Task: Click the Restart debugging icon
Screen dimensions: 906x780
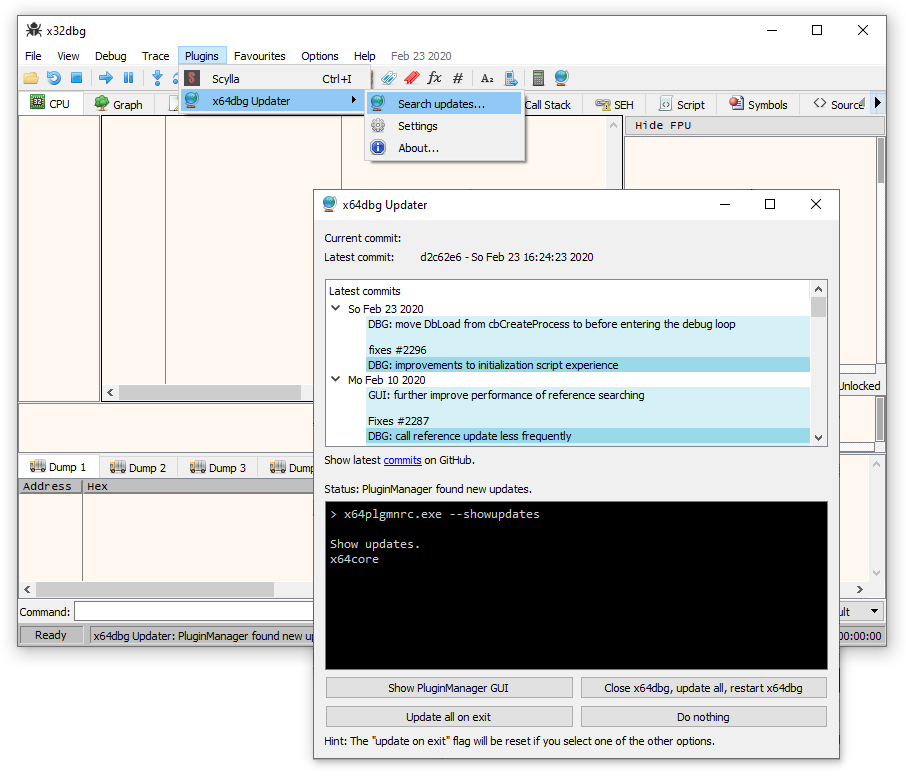Action: 54,78
